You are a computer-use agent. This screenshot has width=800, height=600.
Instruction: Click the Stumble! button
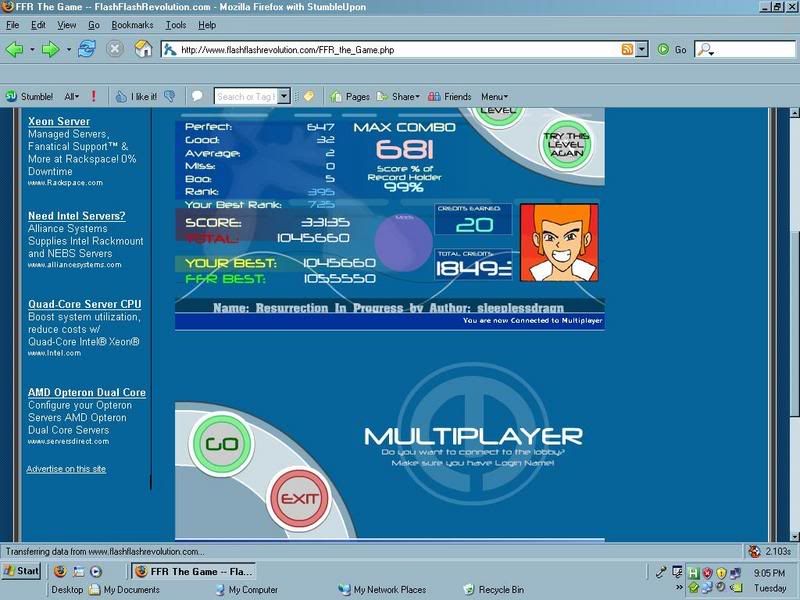coord(29,96)
